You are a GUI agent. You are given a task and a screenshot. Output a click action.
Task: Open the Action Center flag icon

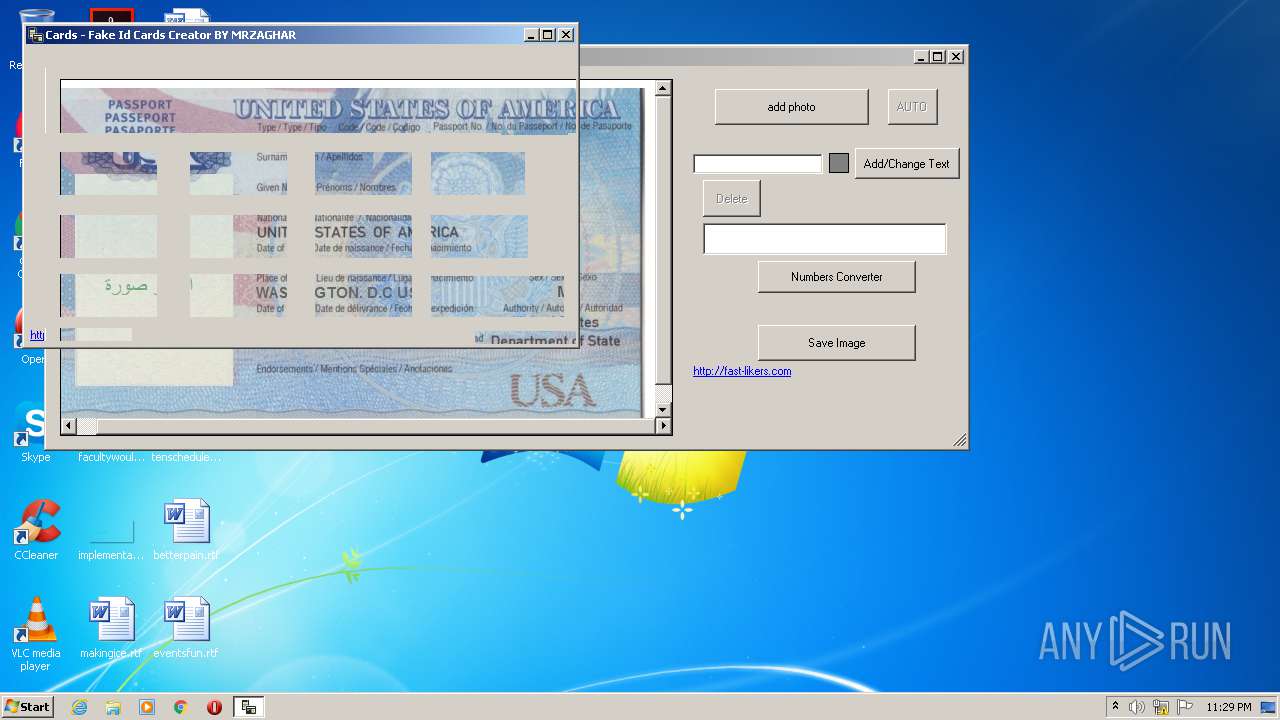(1185, 707)
